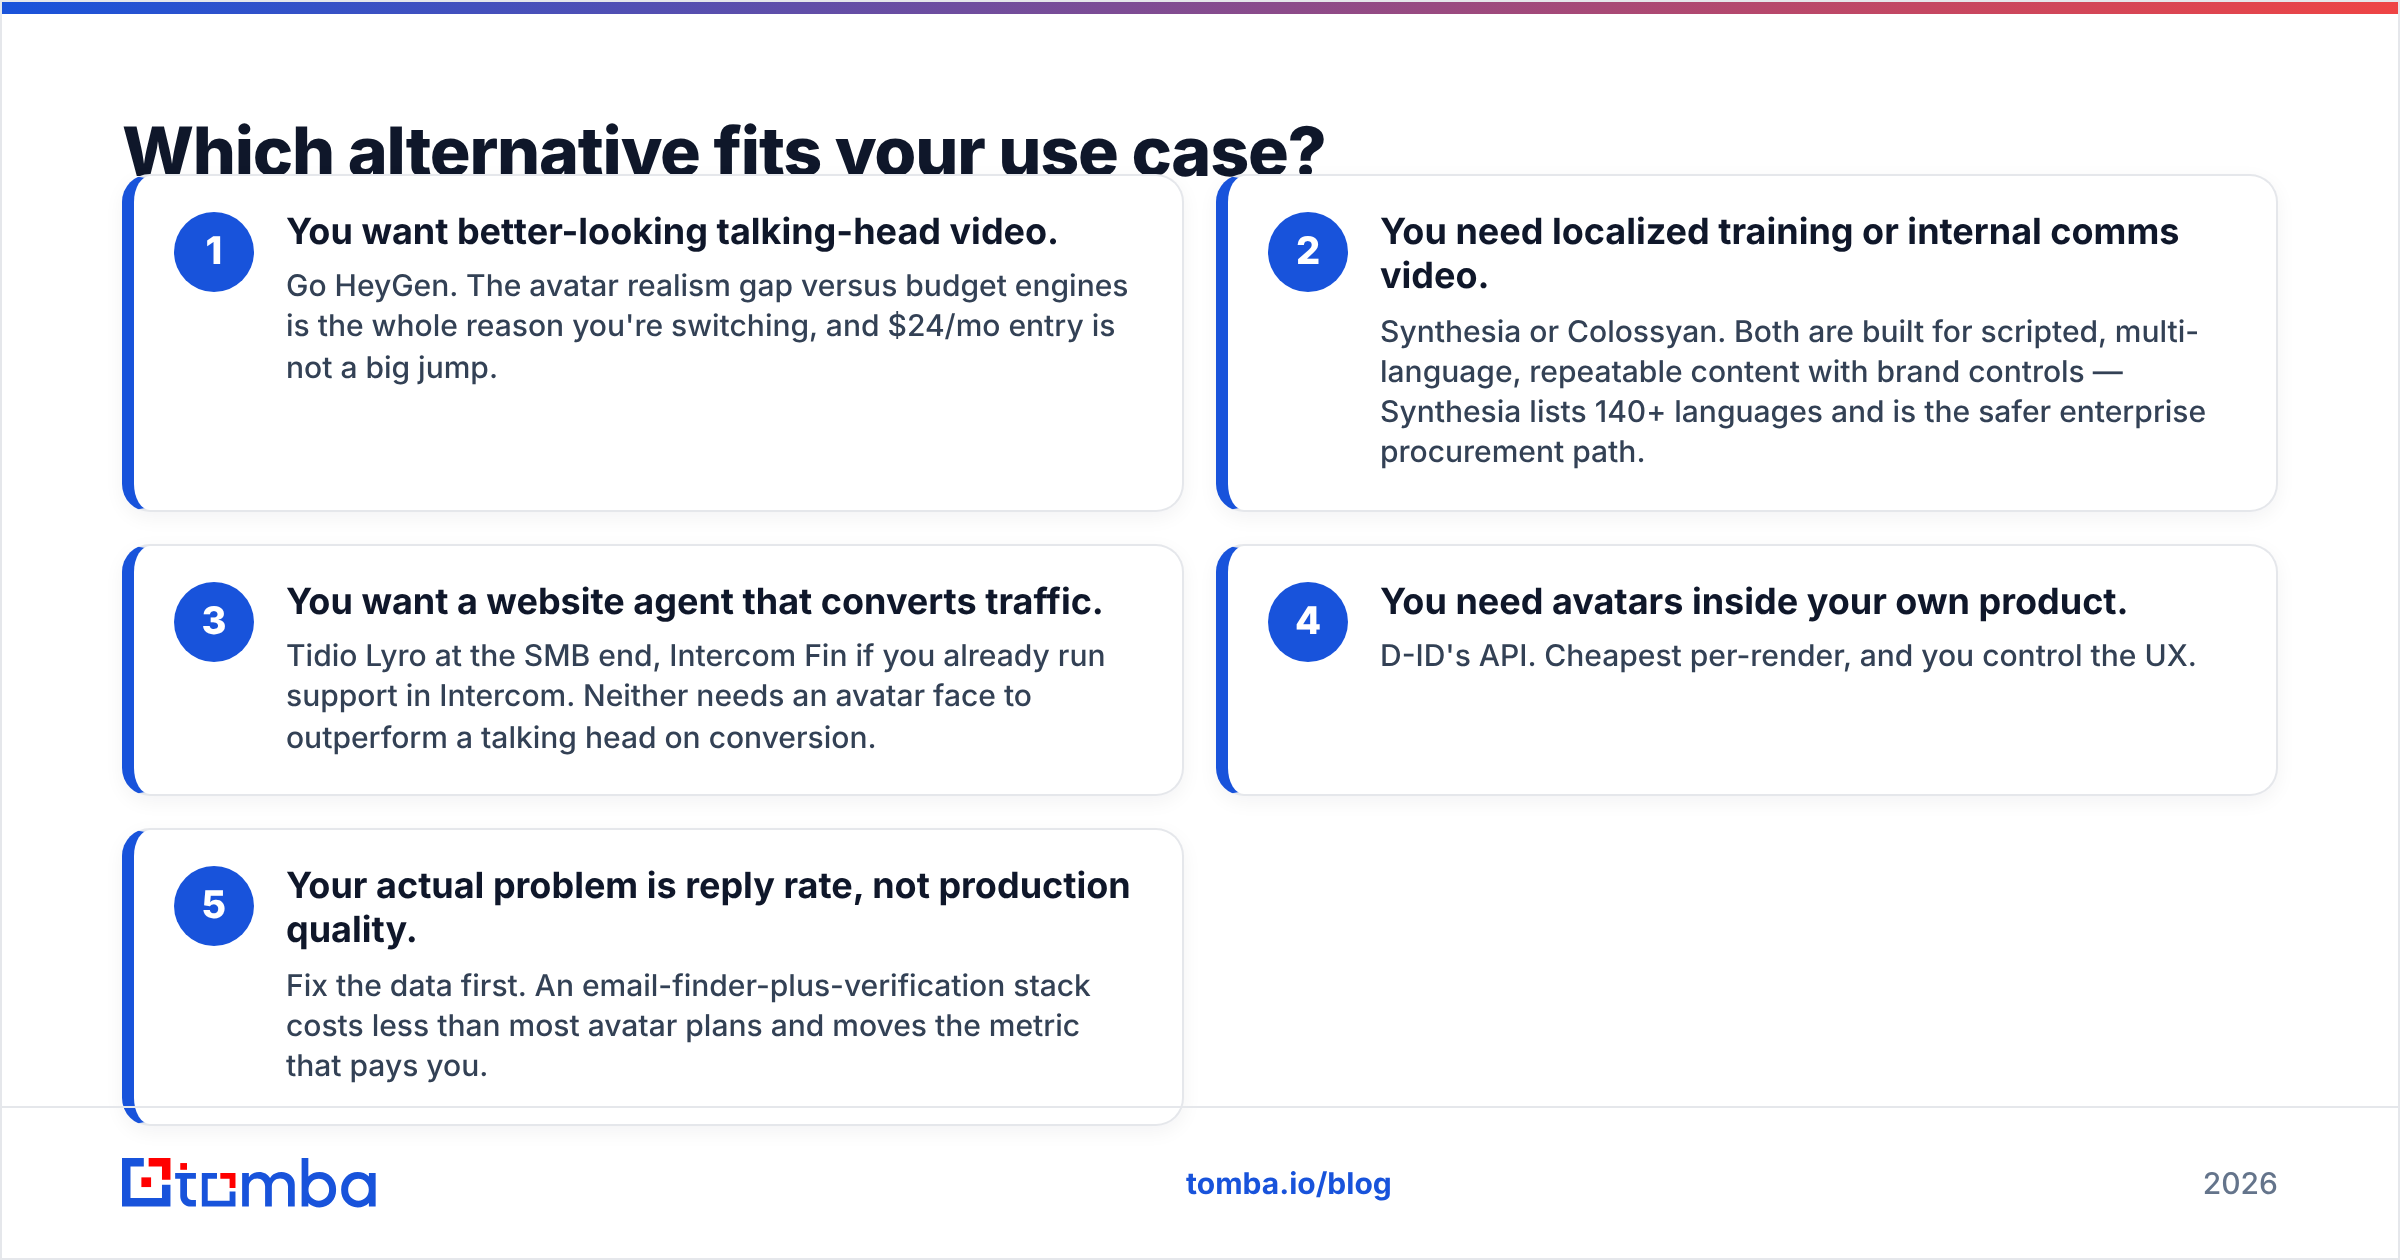Screen dimensions: 2400x1260
Task: Click 'You want a website agent that converts traffic.' heading
Action: click(x=694, y=602)
